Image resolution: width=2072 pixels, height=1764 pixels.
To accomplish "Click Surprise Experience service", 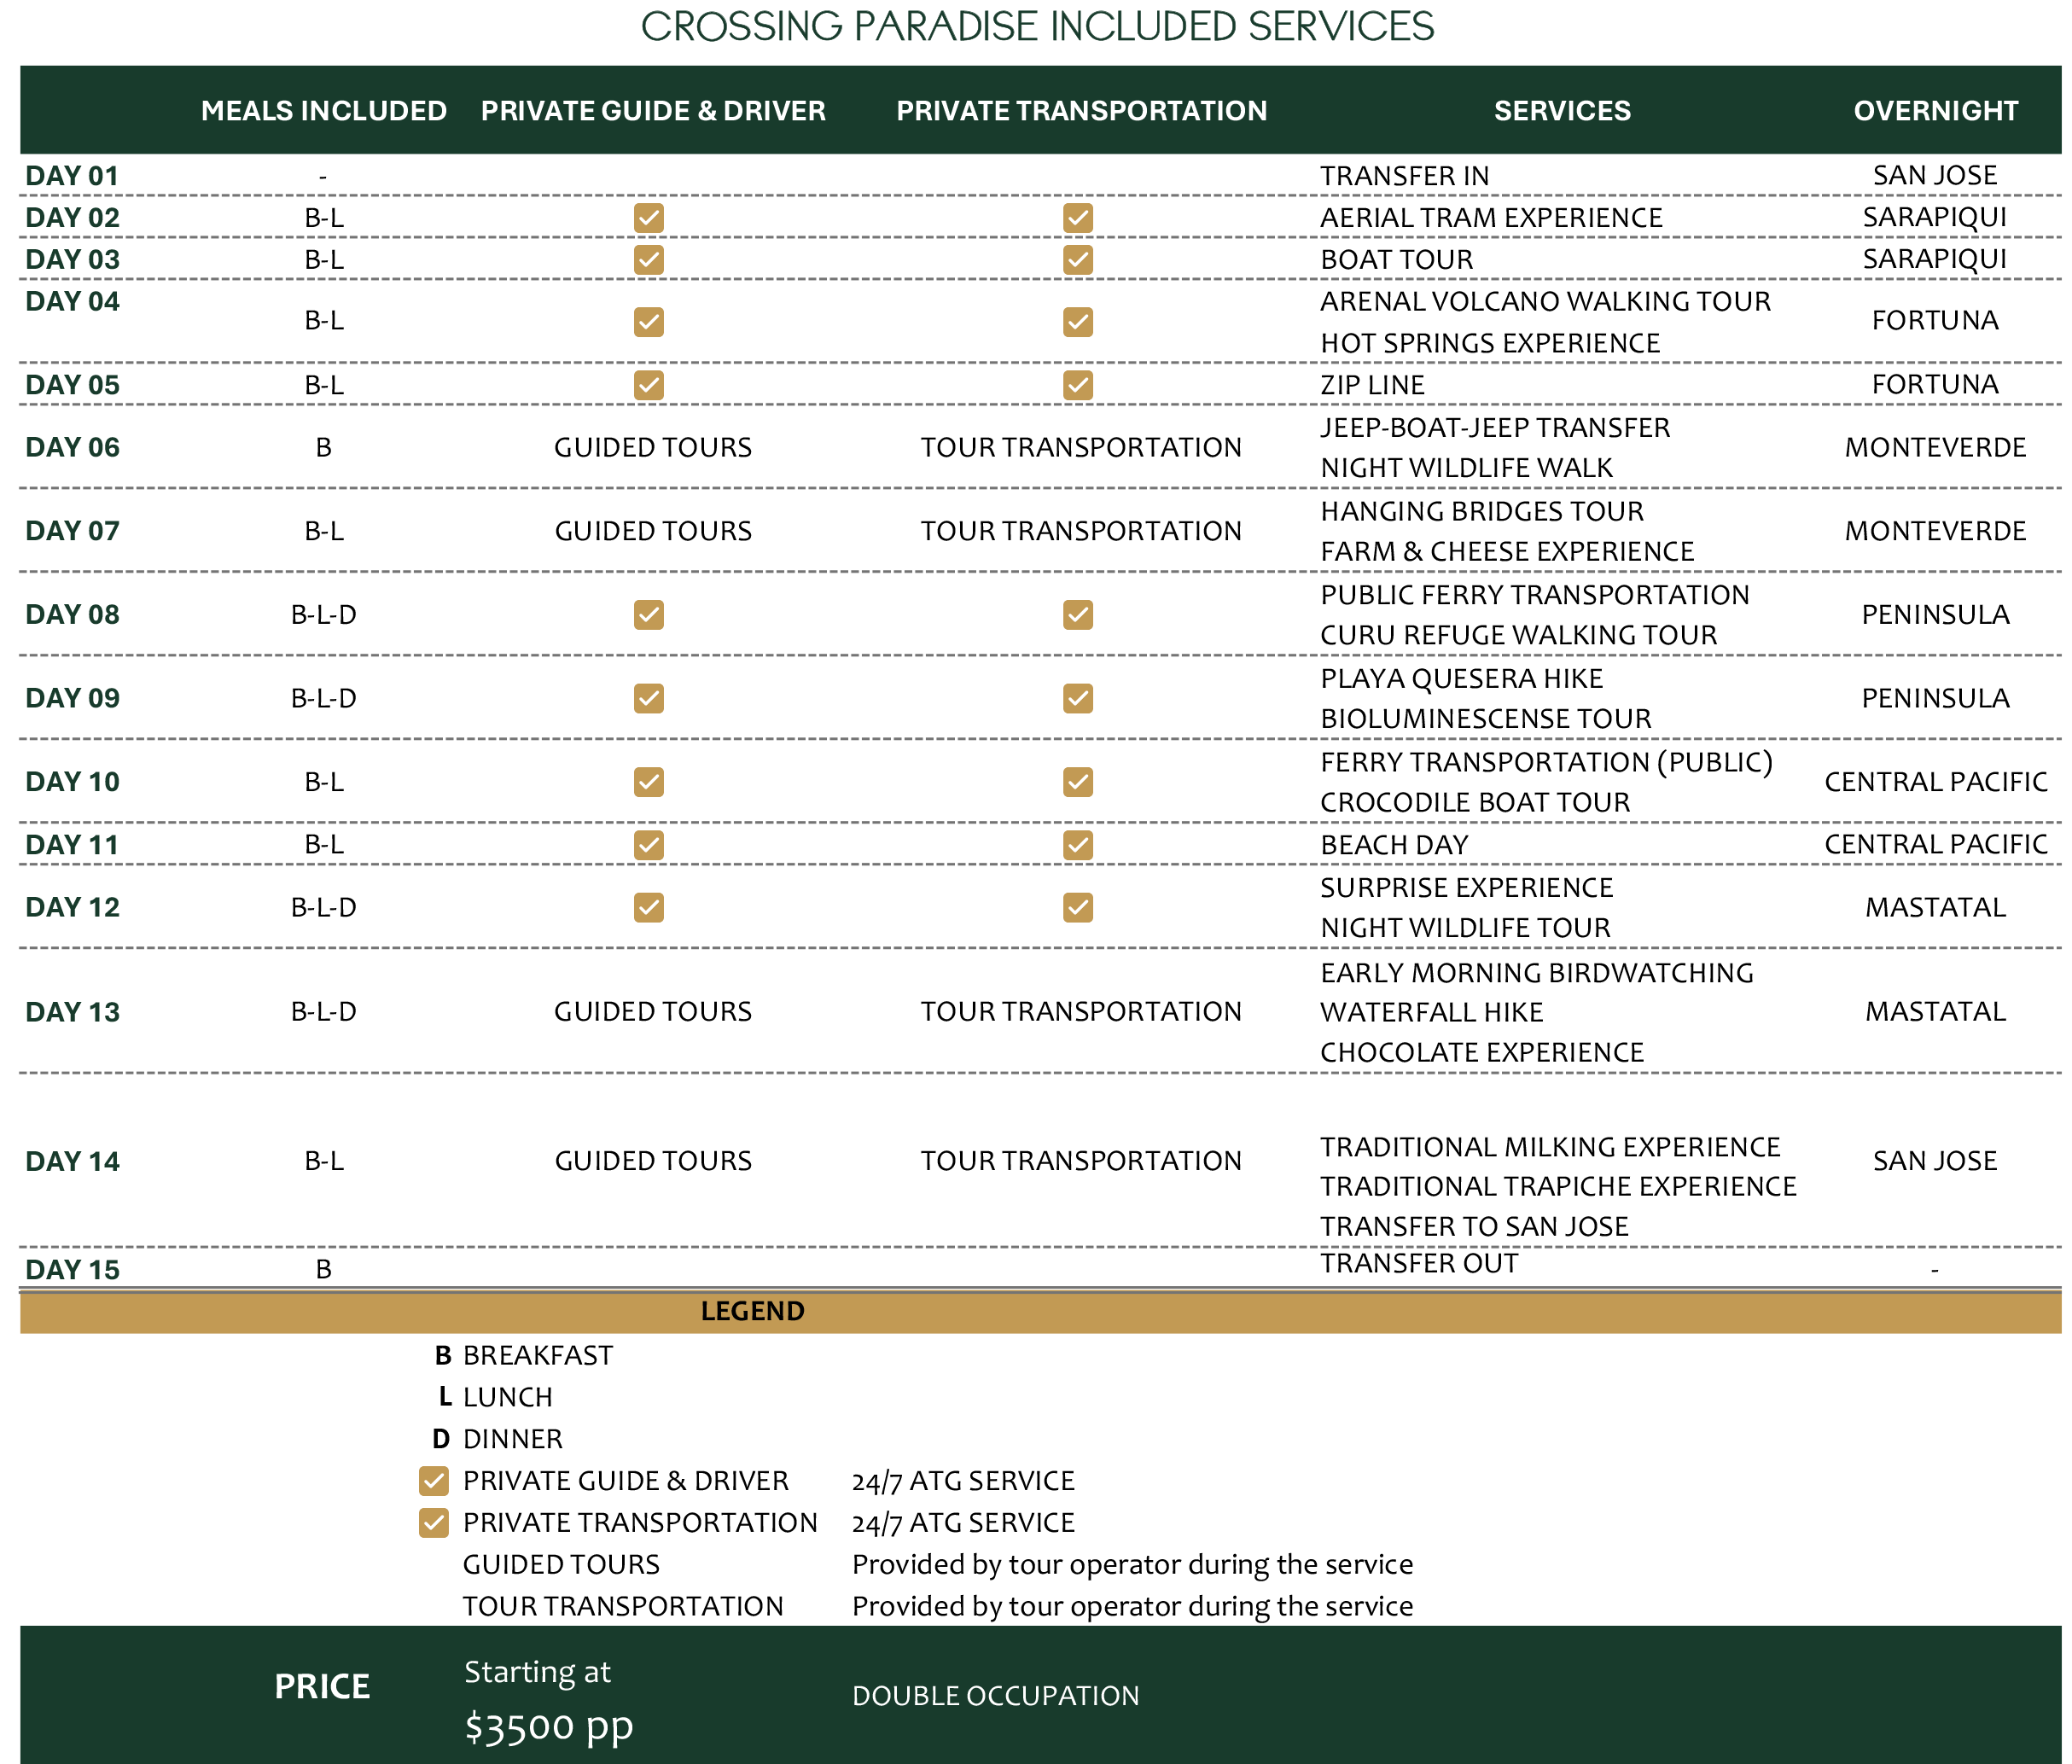I will coord(1466,888).
